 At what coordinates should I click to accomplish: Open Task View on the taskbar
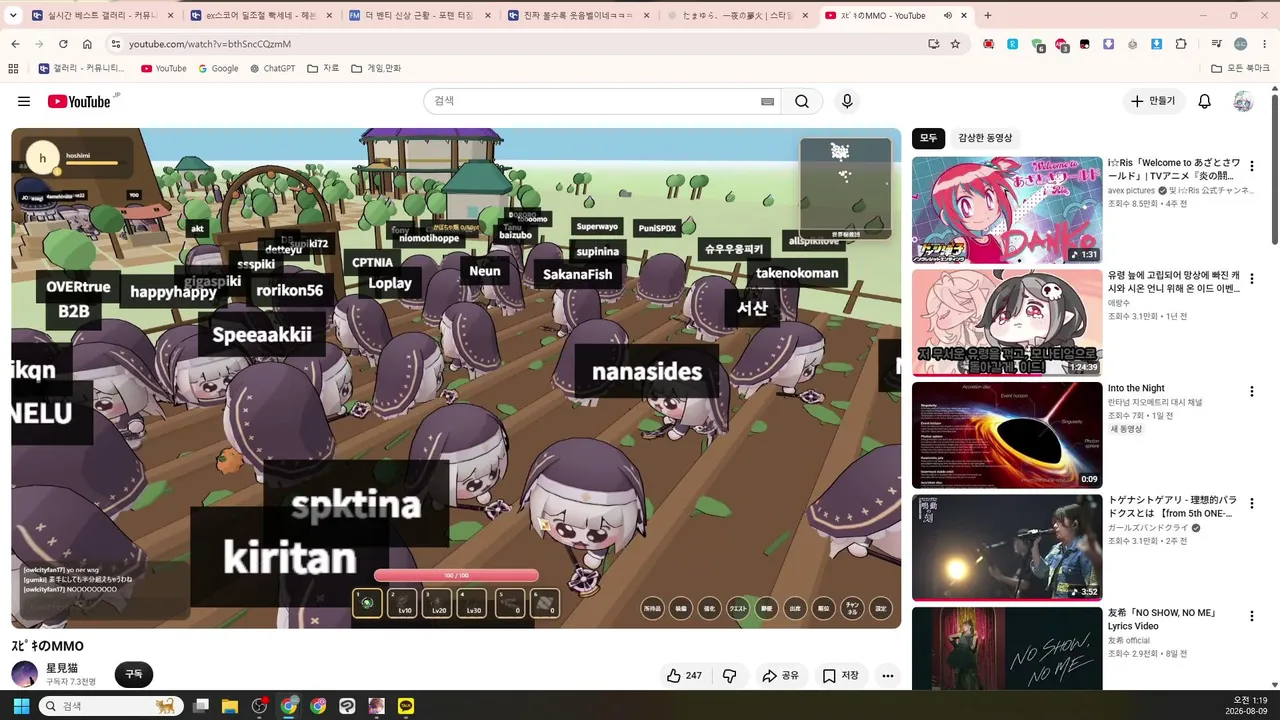pos(201,706)
